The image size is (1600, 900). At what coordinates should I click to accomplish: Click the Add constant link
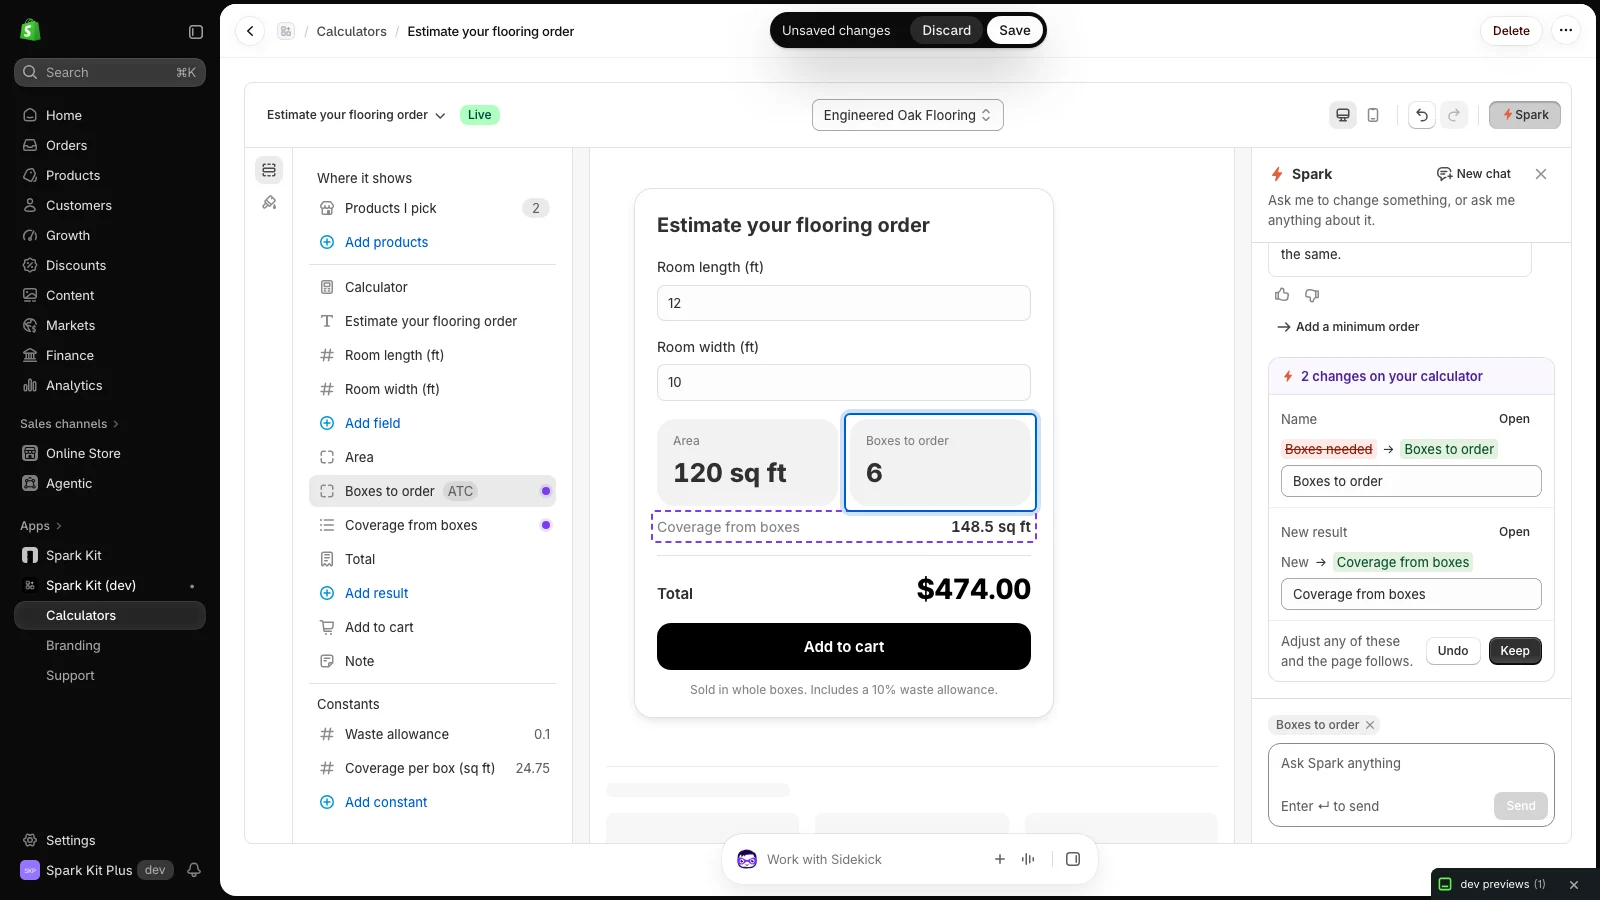(x=385, y=802)
